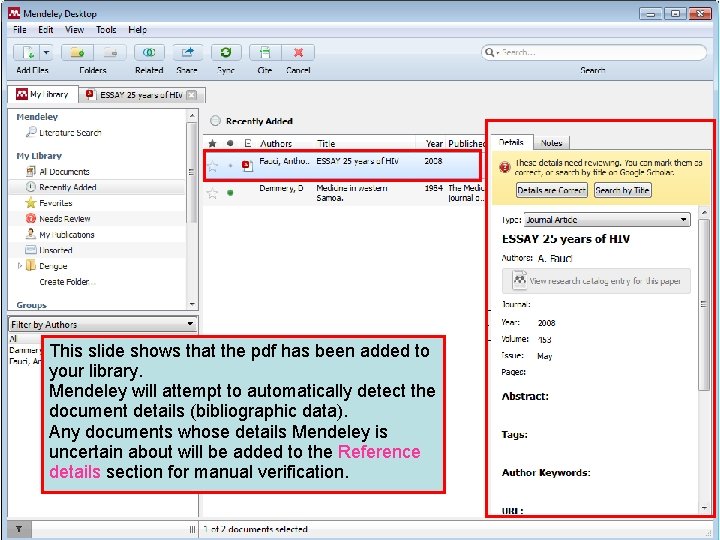Click the Cite toolbar icon
This screenshot has width=720, height=540.
[x=265, y=53]
